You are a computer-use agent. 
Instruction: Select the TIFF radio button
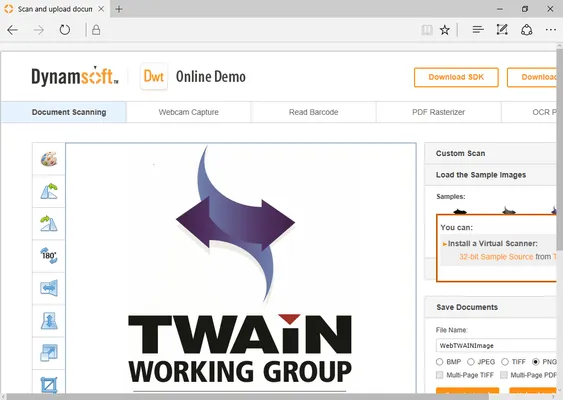pos(505,362)
